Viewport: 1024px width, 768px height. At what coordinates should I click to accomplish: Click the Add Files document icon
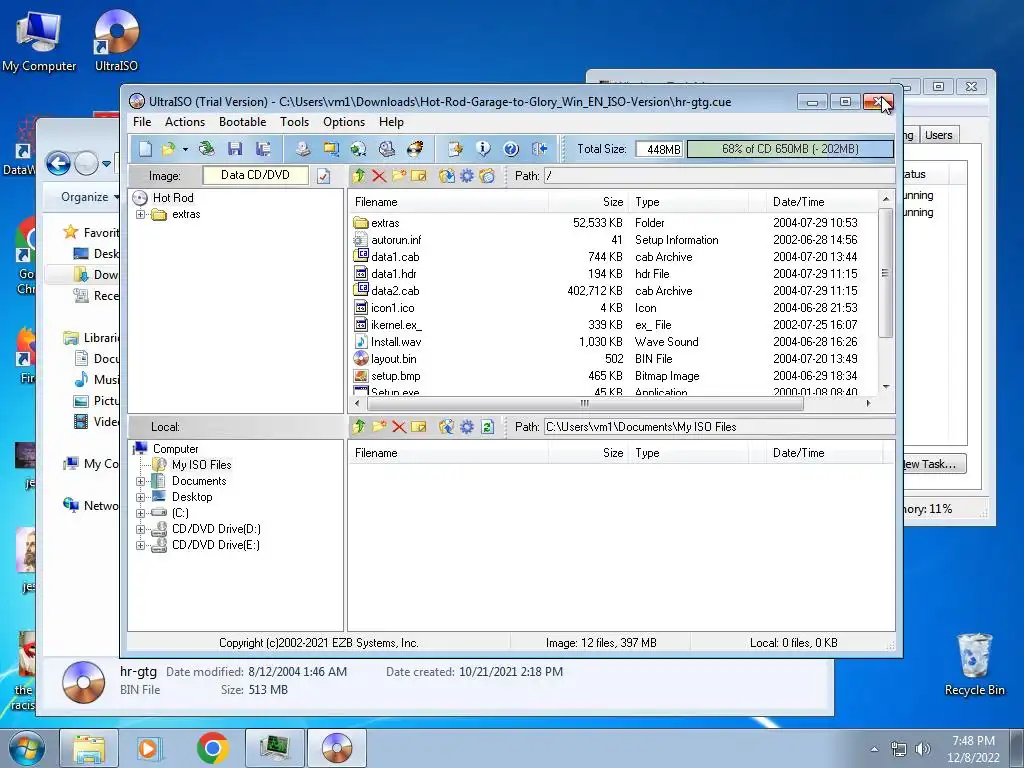click(x=455, y=149)
